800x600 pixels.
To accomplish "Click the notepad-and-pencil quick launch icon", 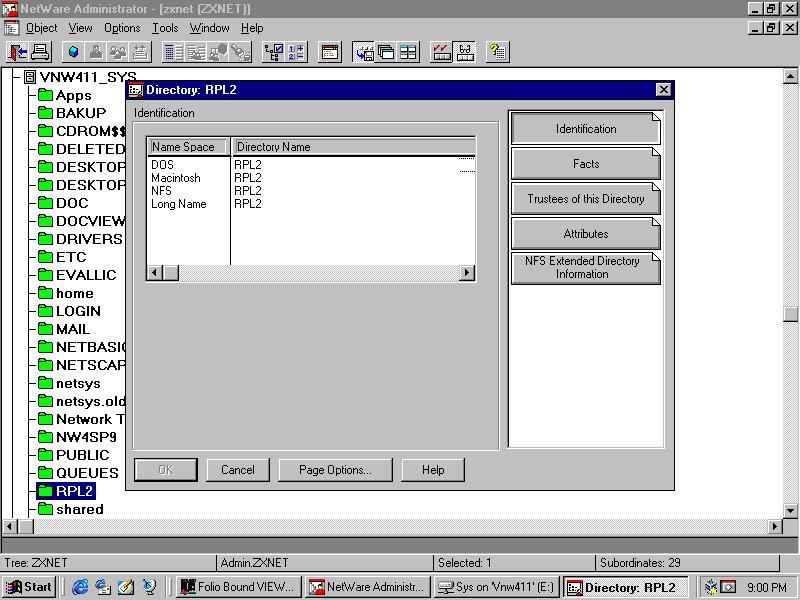I will [x=126, y=587].
